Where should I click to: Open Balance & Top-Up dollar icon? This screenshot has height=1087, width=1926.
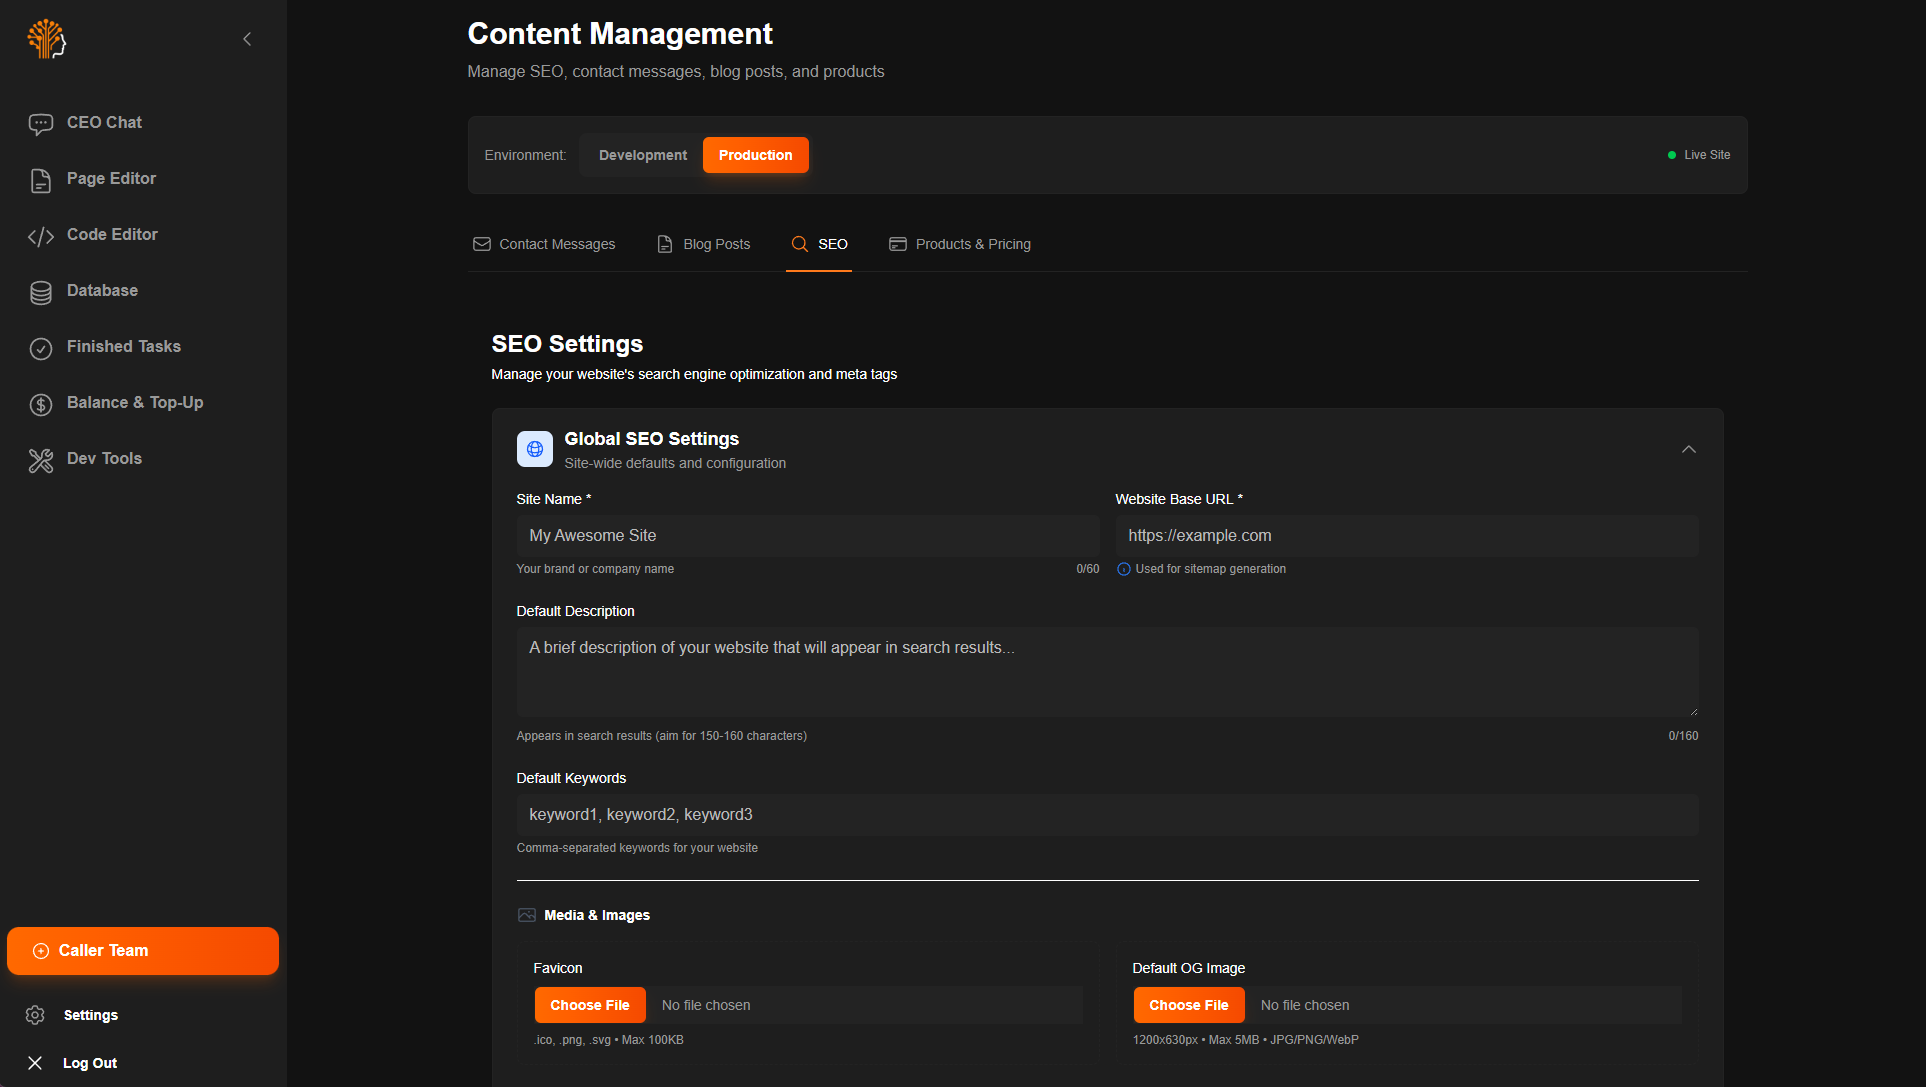click(x=40, y=404)
